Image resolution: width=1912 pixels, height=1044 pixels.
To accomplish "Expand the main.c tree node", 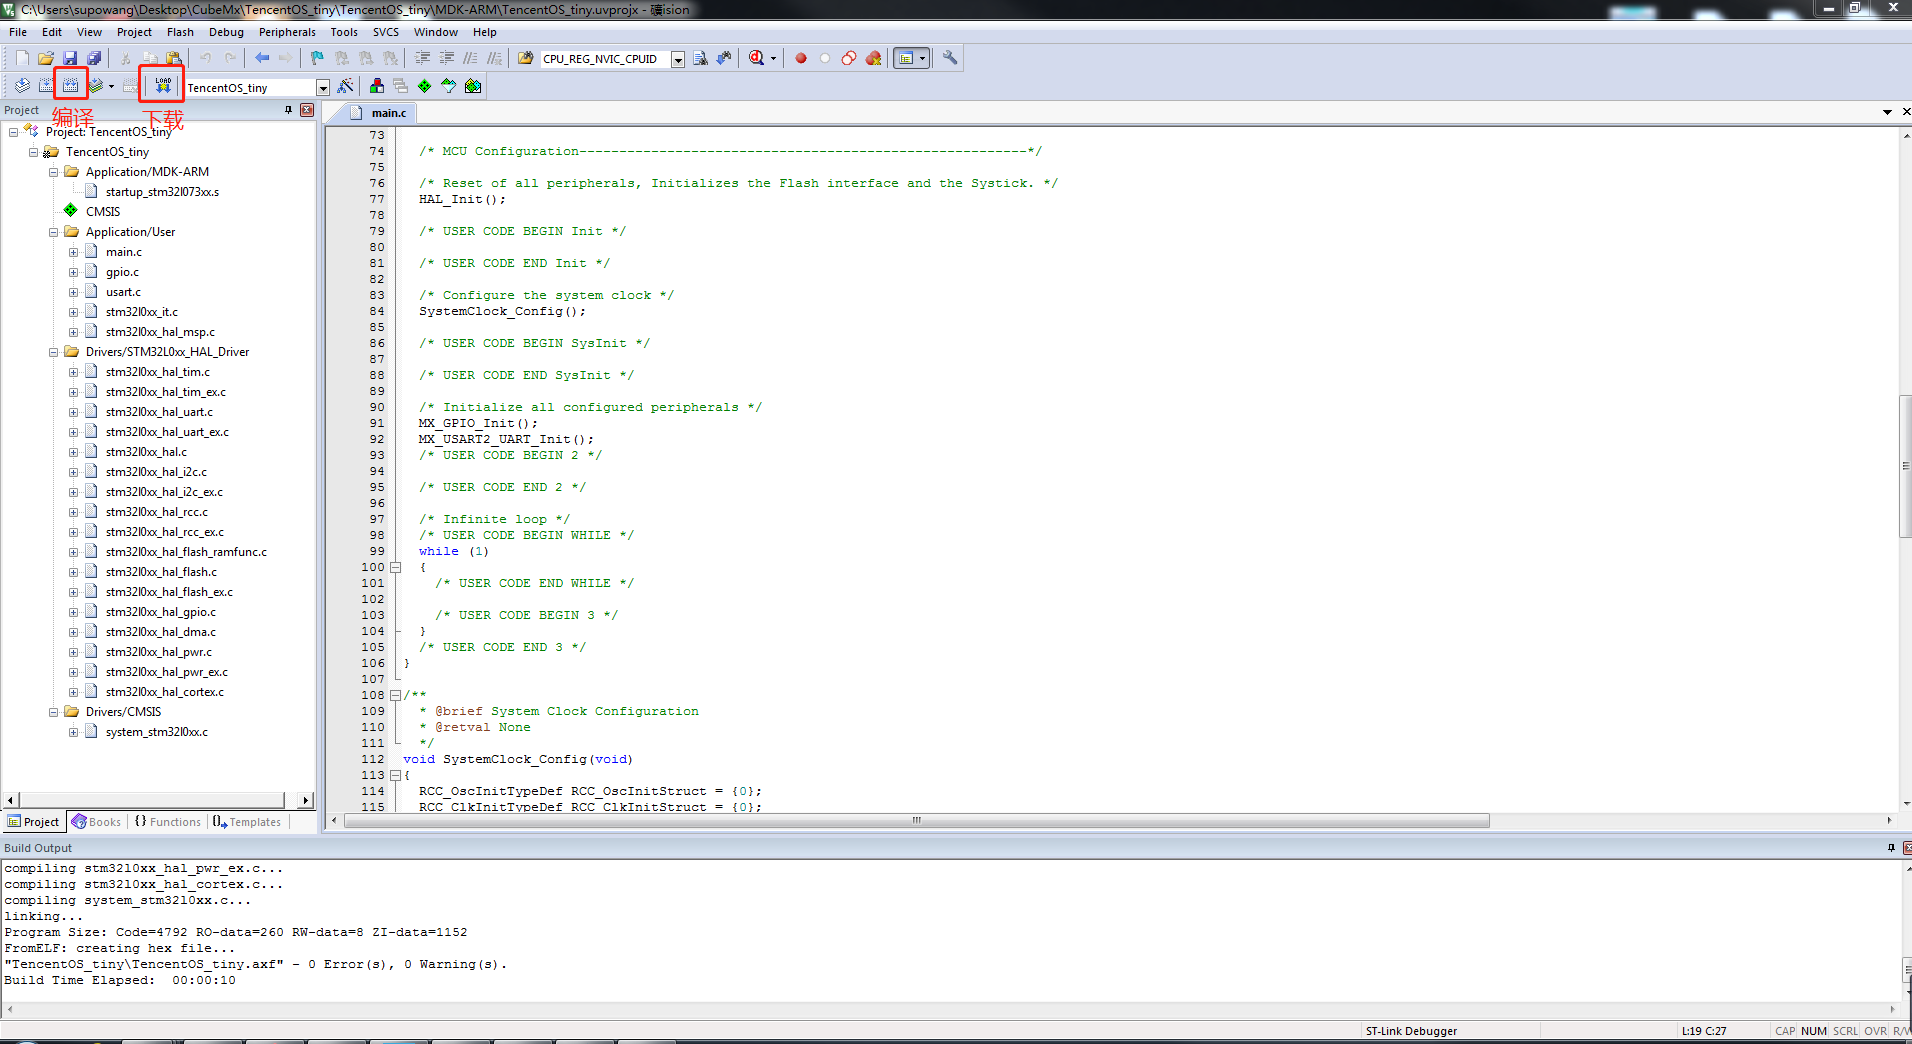I will pos(73,252).
